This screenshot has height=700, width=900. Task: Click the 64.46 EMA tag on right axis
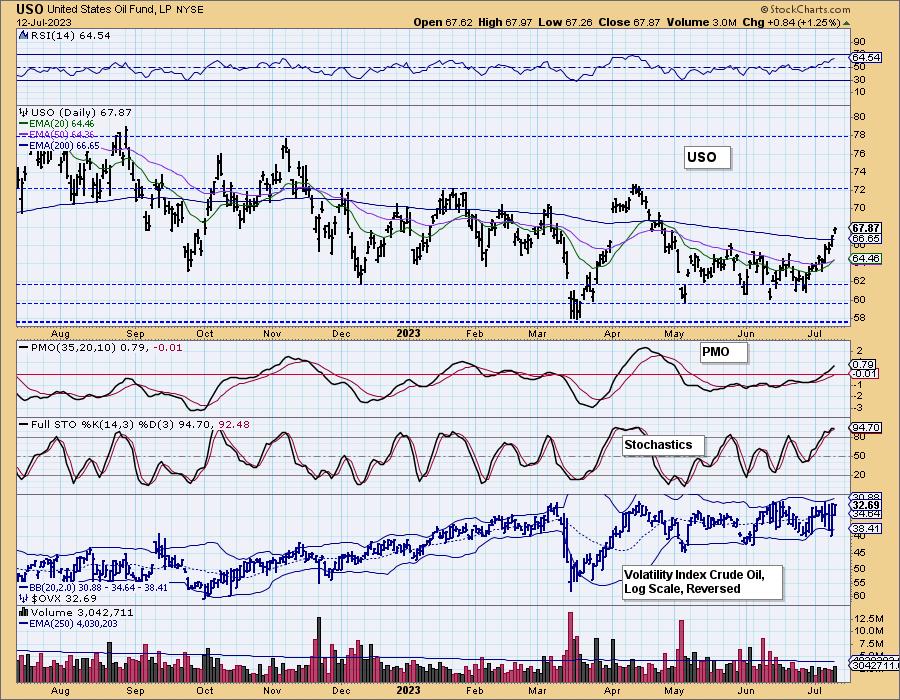pos(866,259)
